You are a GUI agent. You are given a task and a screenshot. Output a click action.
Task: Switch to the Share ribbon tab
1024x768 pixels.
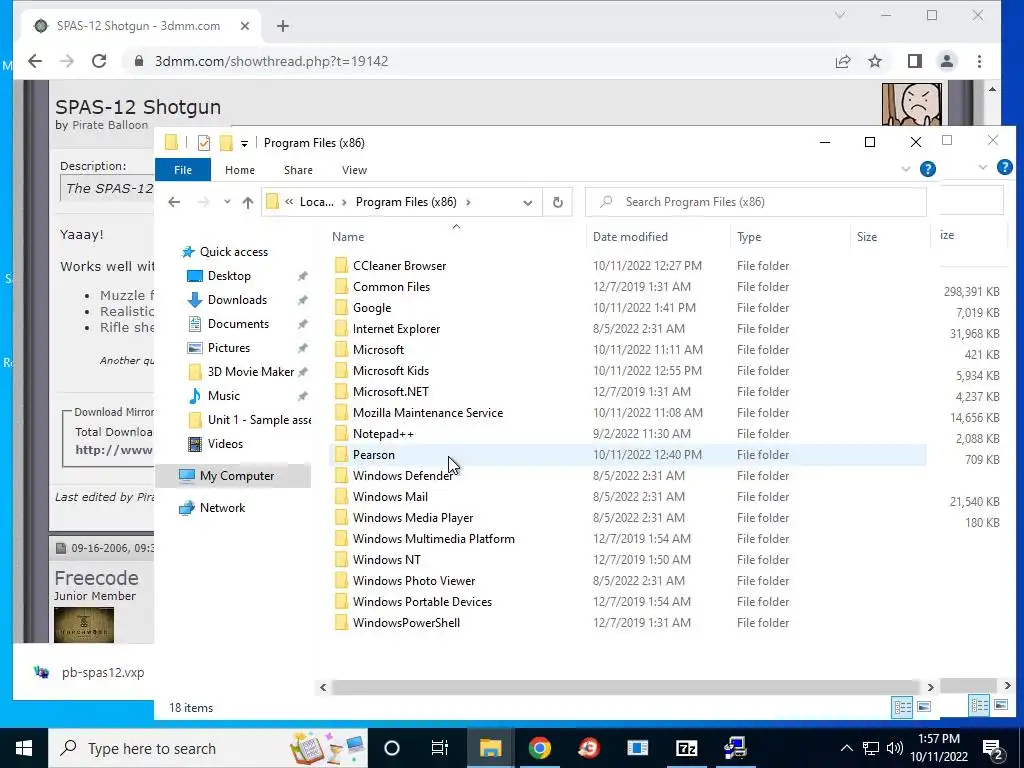pos(298,170)
